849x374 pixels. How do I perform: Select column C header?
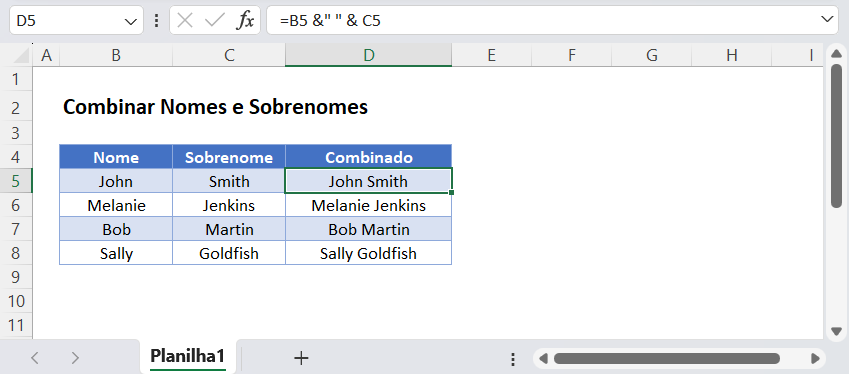pyautogui.click(x=229, y=55)
